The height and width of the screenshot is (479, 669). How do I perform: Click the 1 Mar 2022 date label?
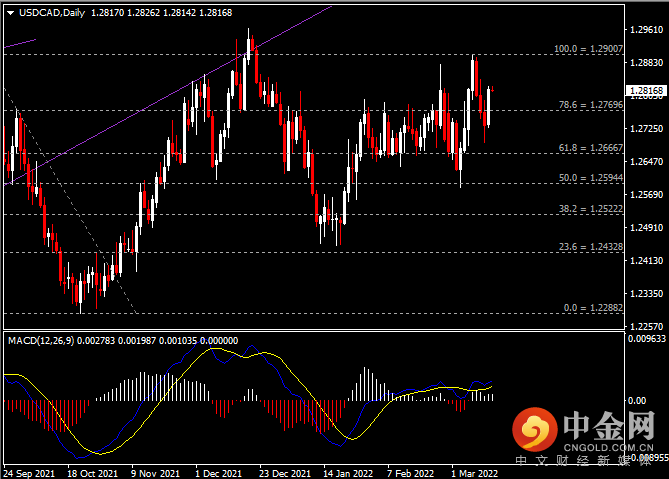tap(474, 473)
